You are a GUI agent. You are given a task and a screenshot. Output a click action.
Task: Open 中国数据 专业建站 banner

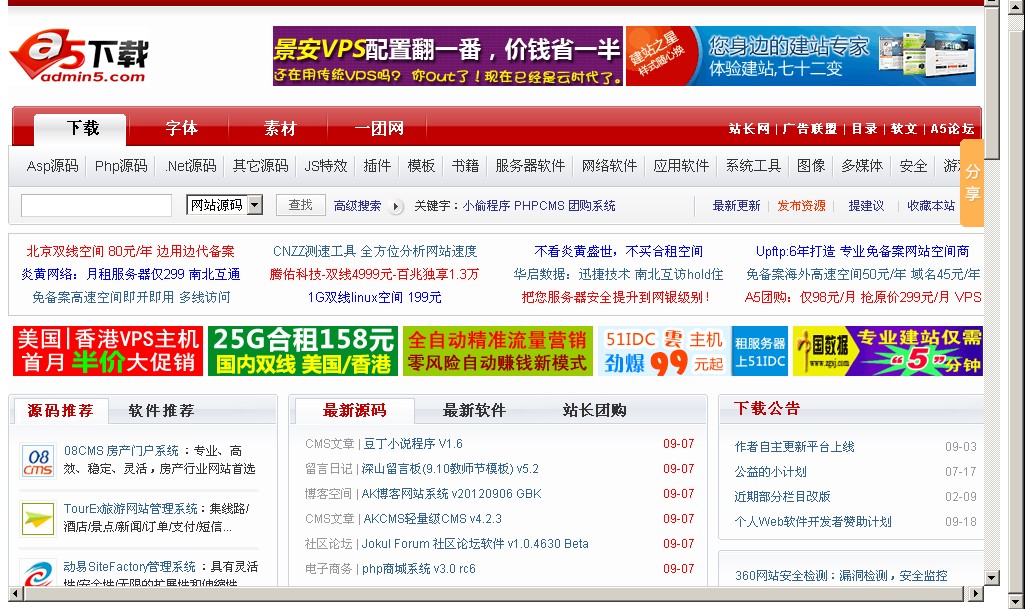pyautogui.click(x=888, y=351)
